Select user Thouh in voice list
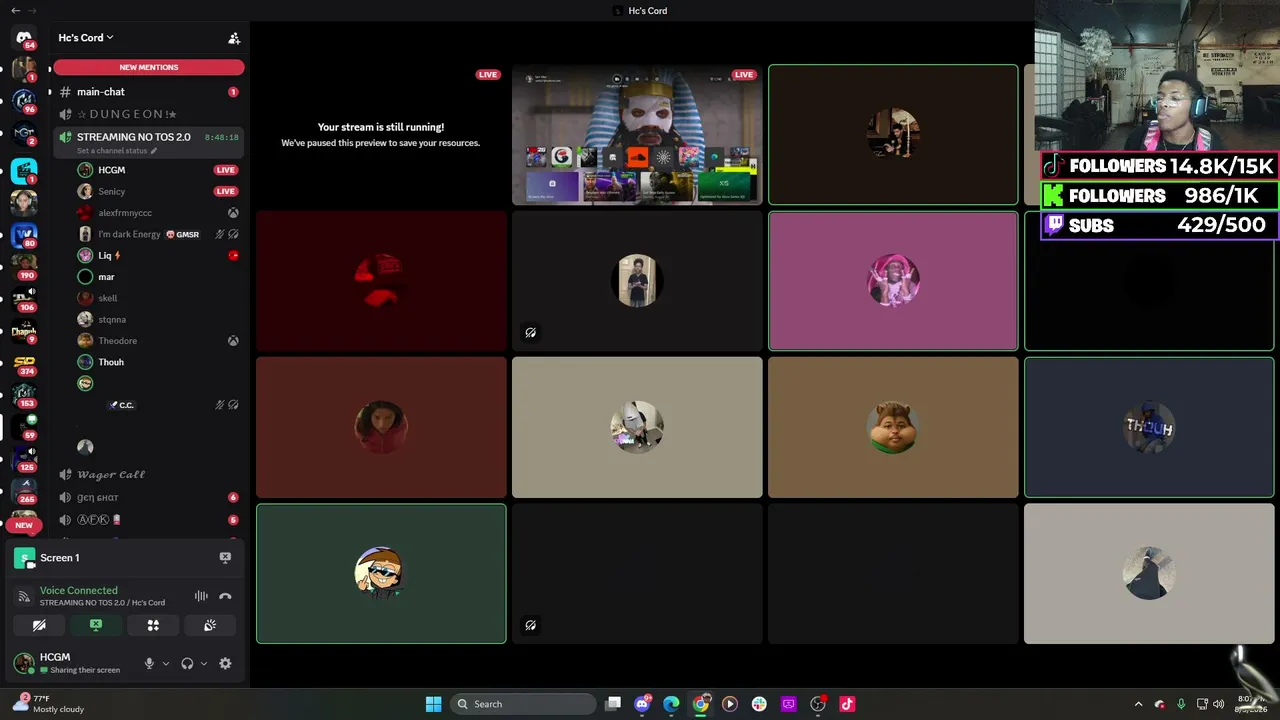1280x720 pixels. (111, 362)
